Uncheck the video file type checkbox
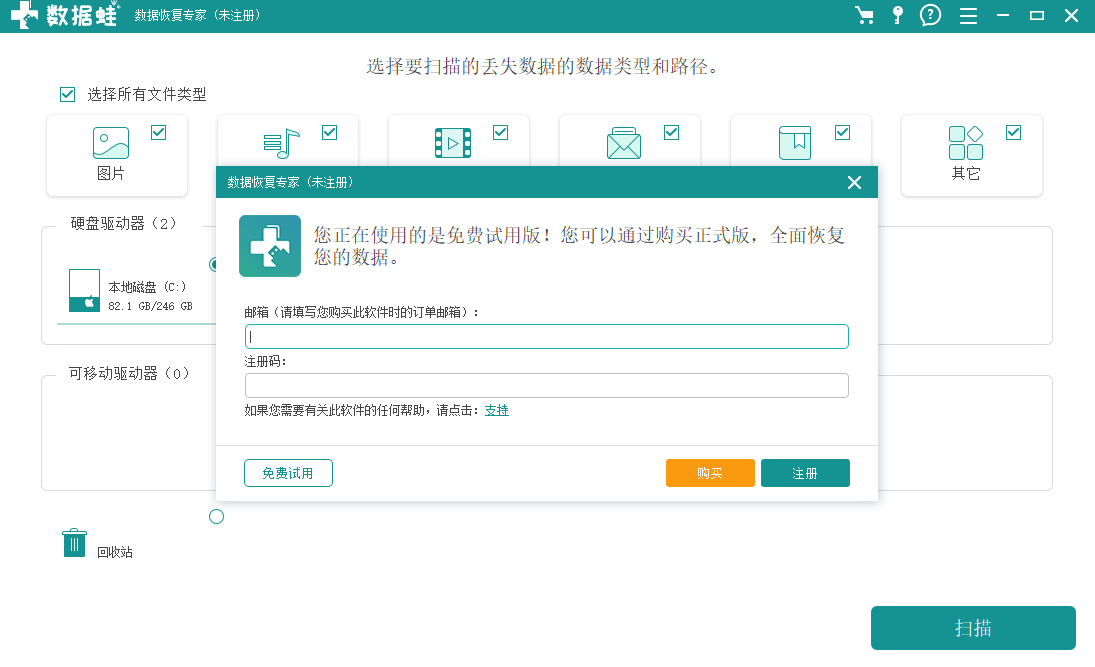Screen dimensions: 1095x667 pos(500,131)
